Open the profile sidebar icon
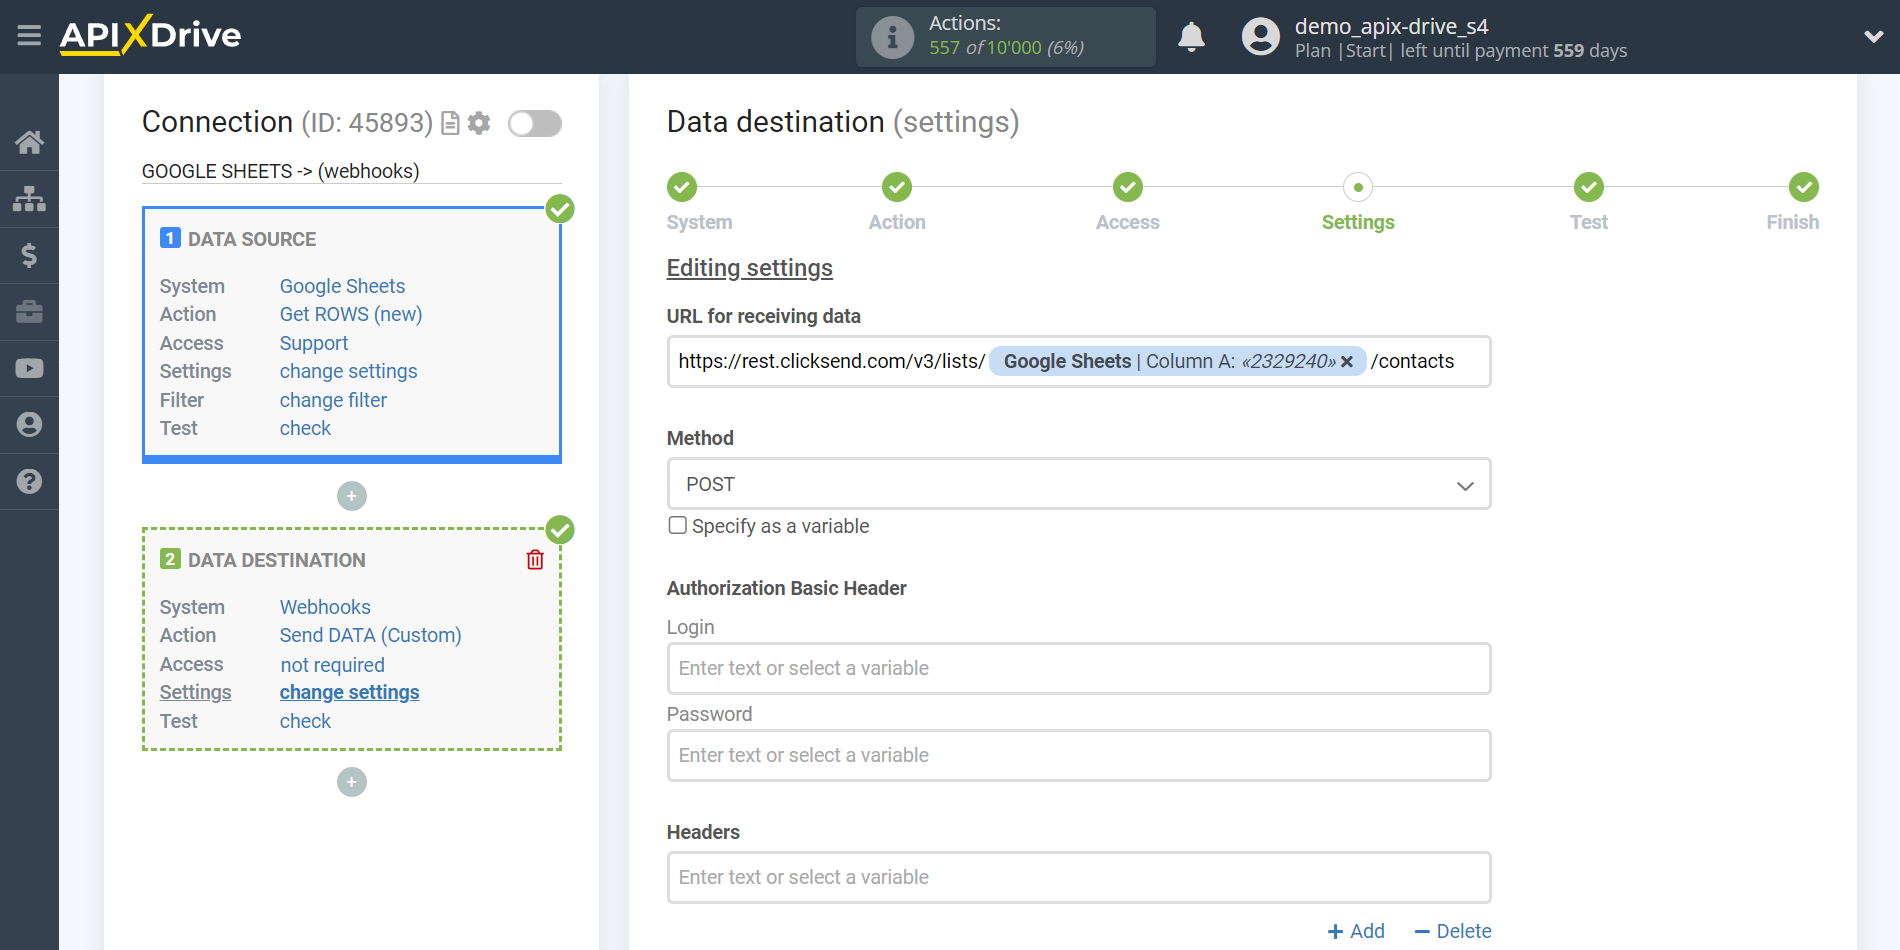The height and width of the screenshot is (950, 1900). tap(29, 425)
